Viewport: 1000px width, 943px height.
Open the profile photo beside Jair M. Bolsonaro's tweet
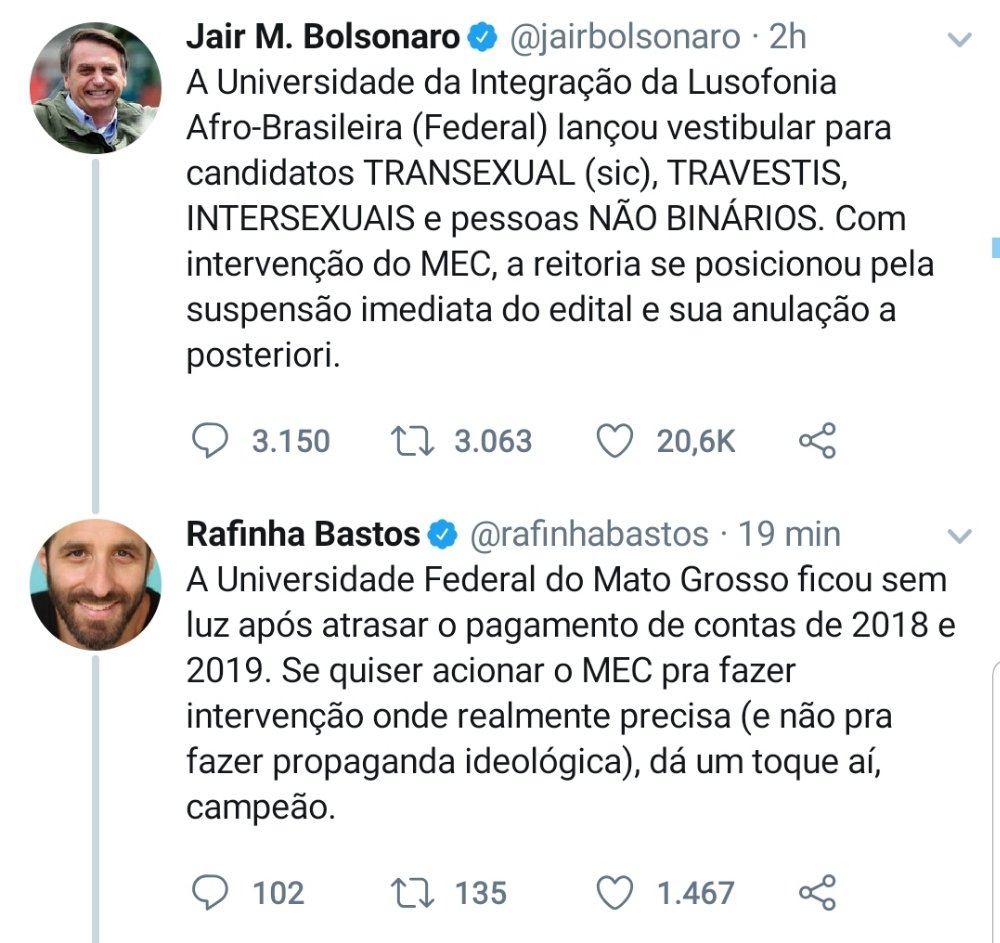(x=96, y=88)
